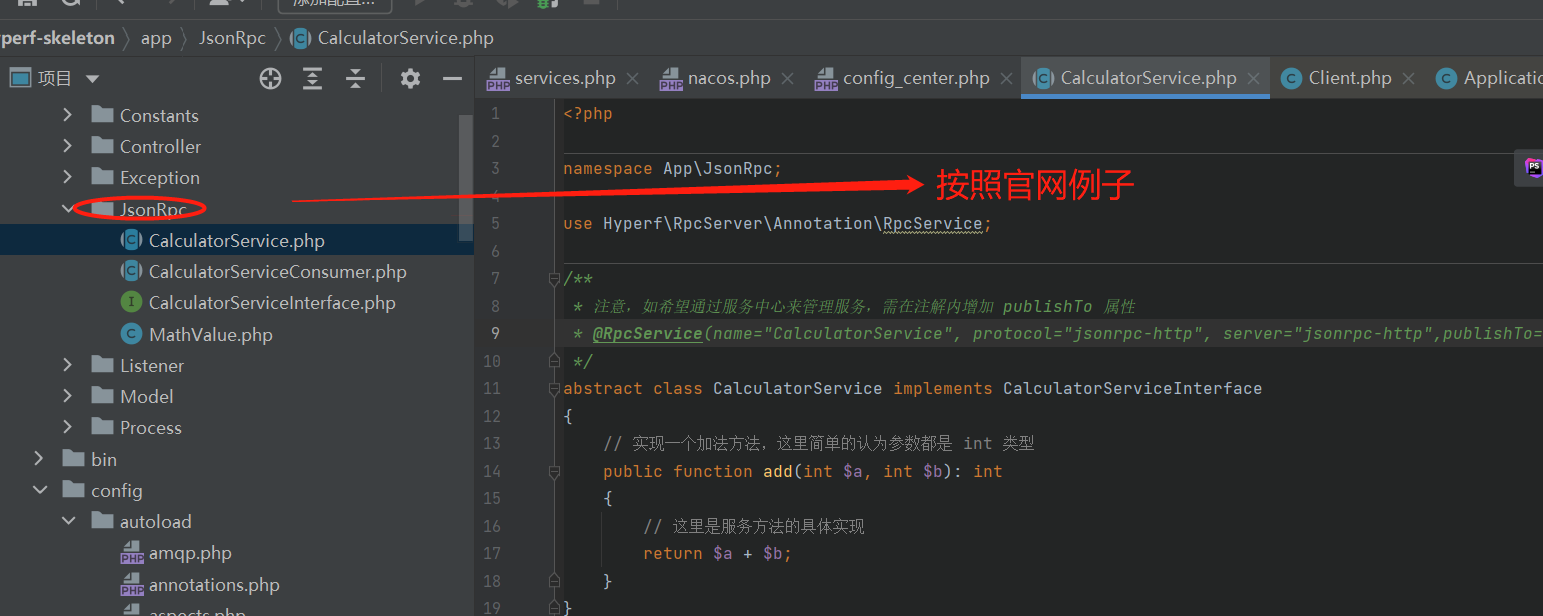Click the namespace App\JsonRpc line

[x=673, y=168]
